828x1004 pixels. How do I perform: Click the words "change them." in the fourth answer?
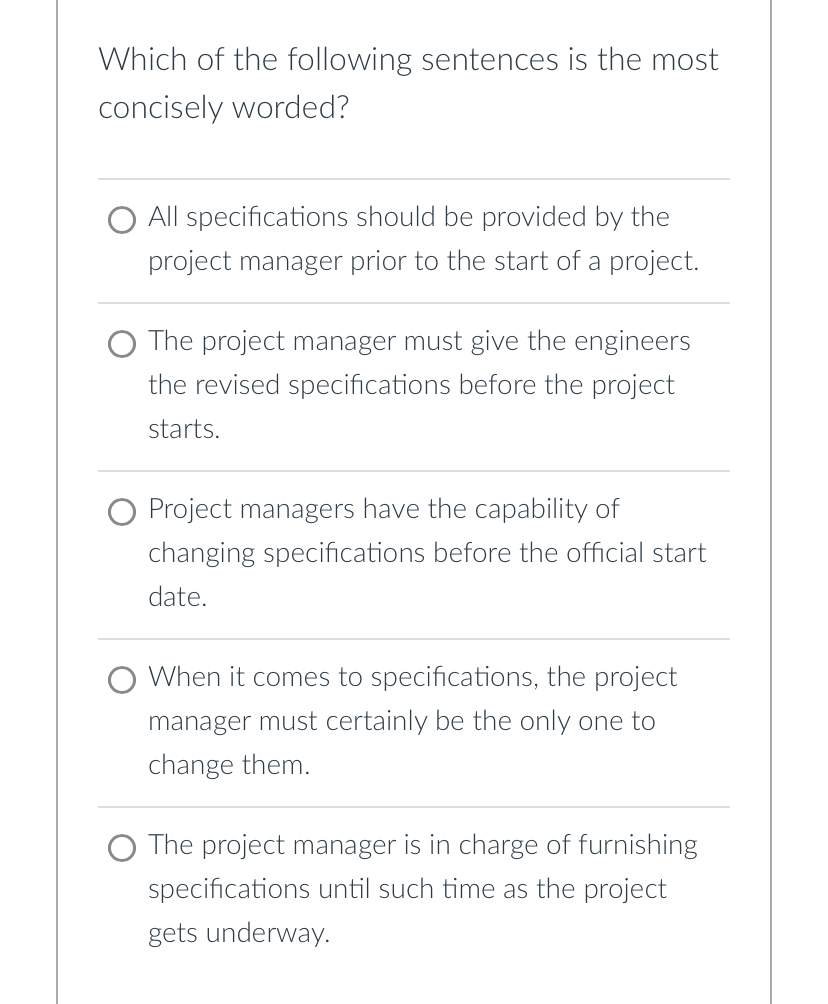(x=229, y=765)
